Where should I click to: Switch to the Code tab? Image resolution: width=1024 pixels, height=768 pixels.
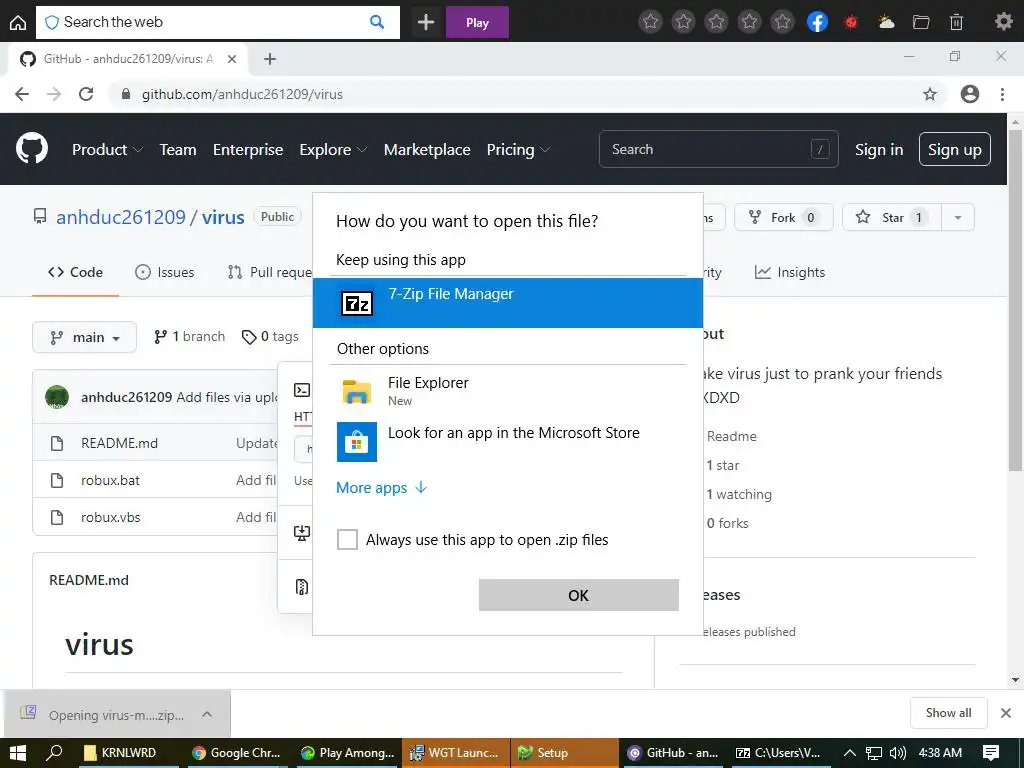75,272
